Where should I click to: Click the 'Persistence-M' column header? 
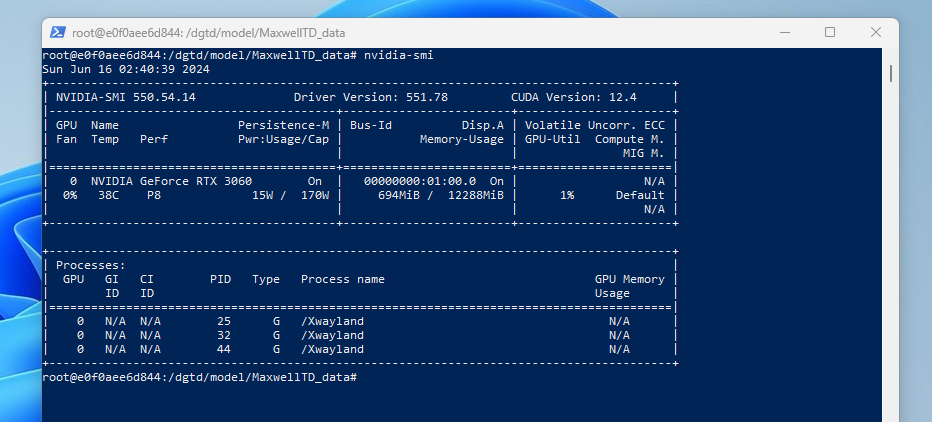pos(284,125)
